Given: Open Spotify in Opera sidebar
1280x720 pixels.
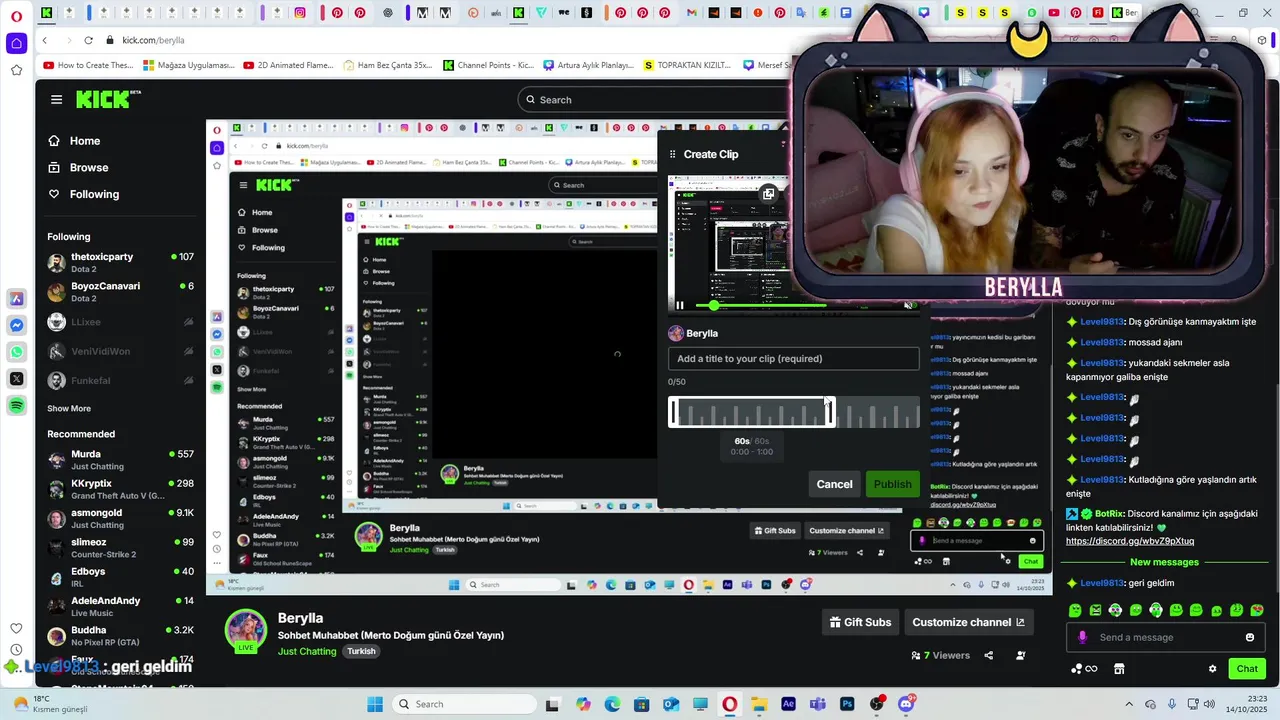Looking at the screenshot, I should coord(16,405).
